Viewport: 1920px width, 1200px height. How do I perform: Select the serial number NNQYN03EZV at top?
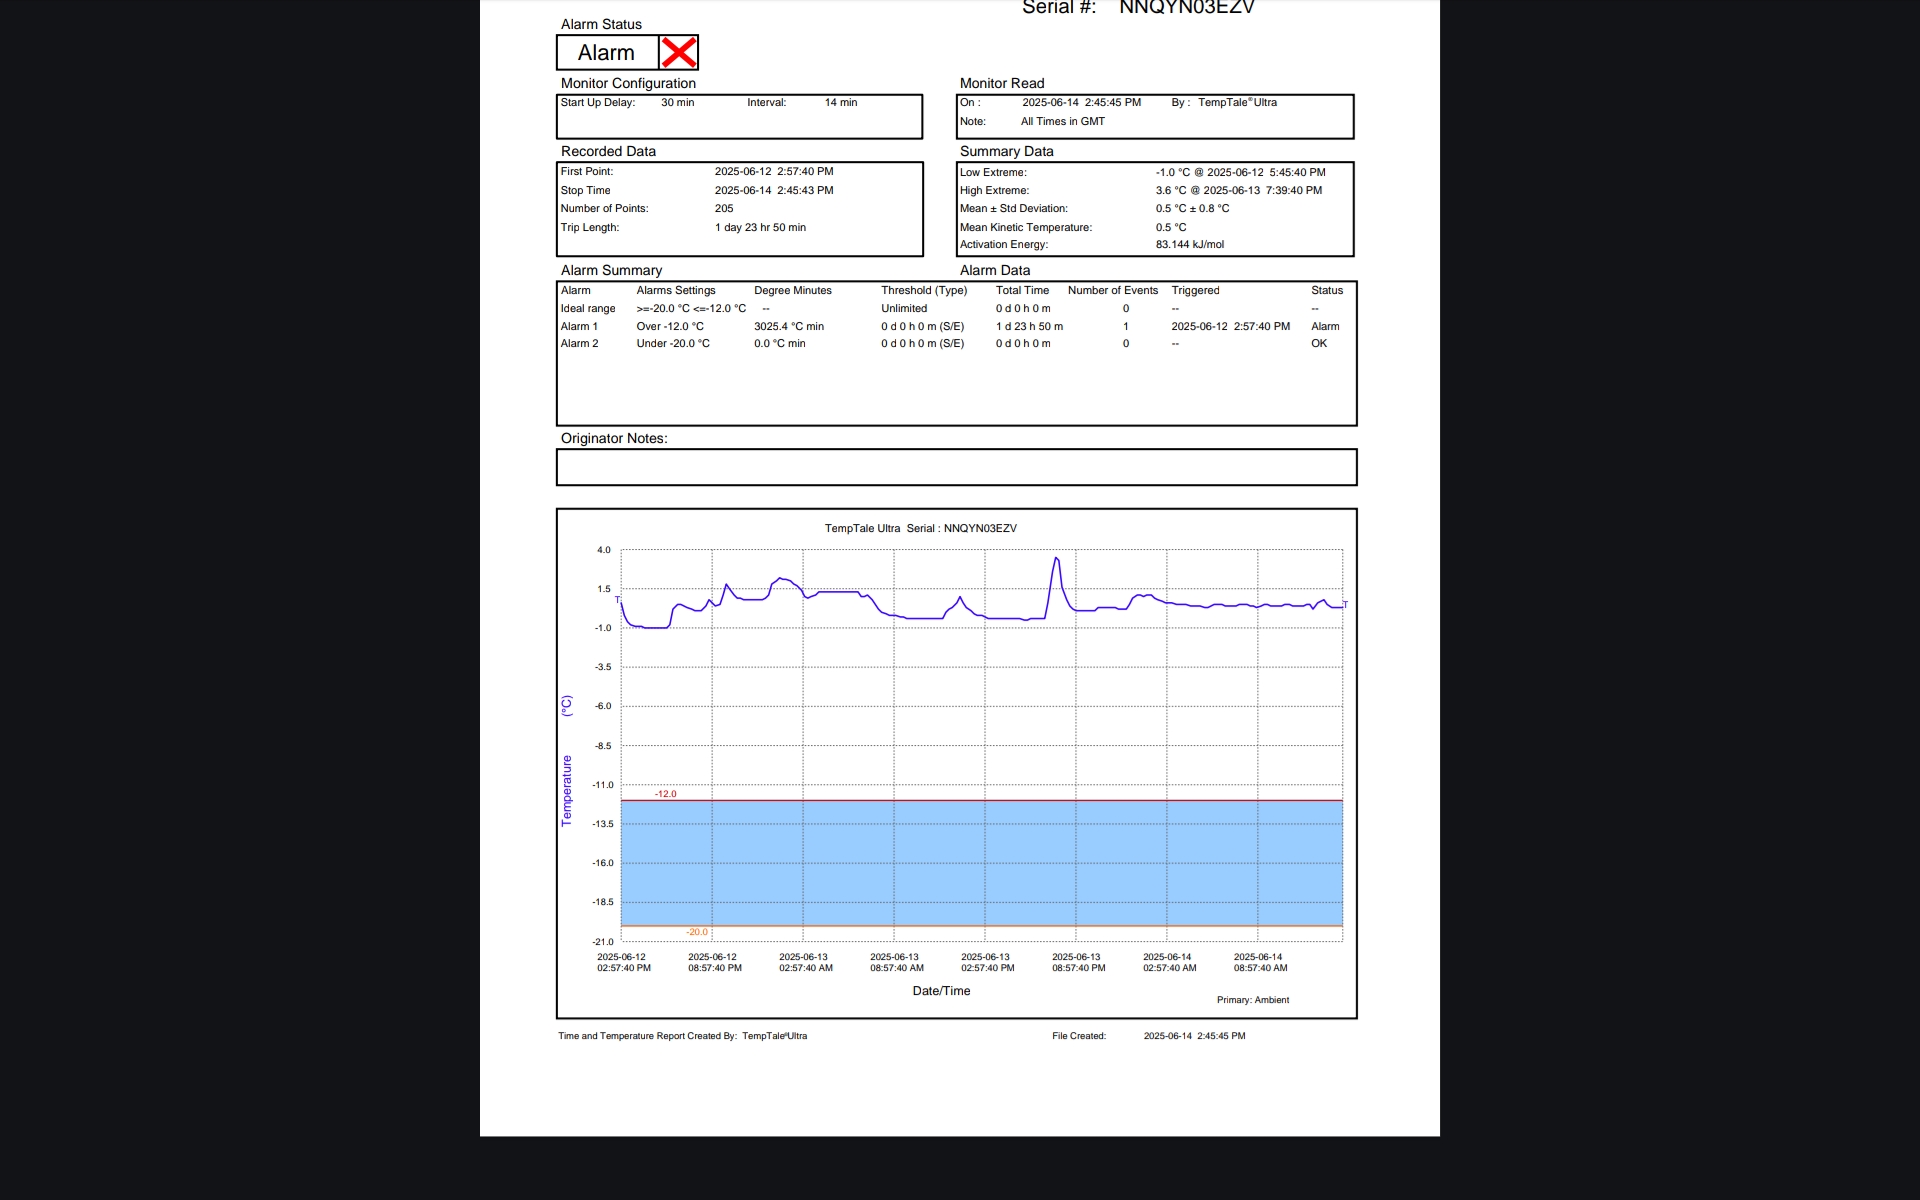point(1186,8)
